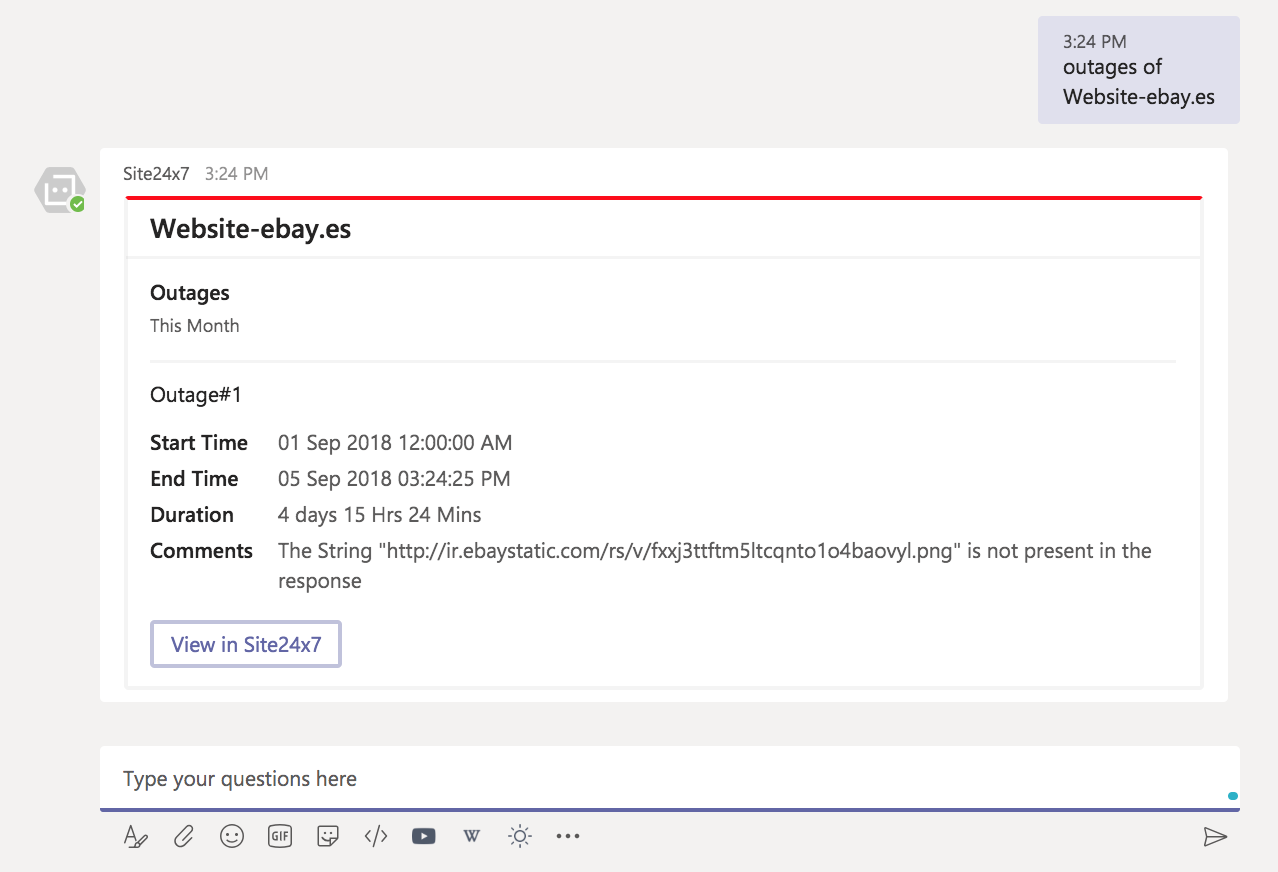Open the GIF picker

(280, 836)
